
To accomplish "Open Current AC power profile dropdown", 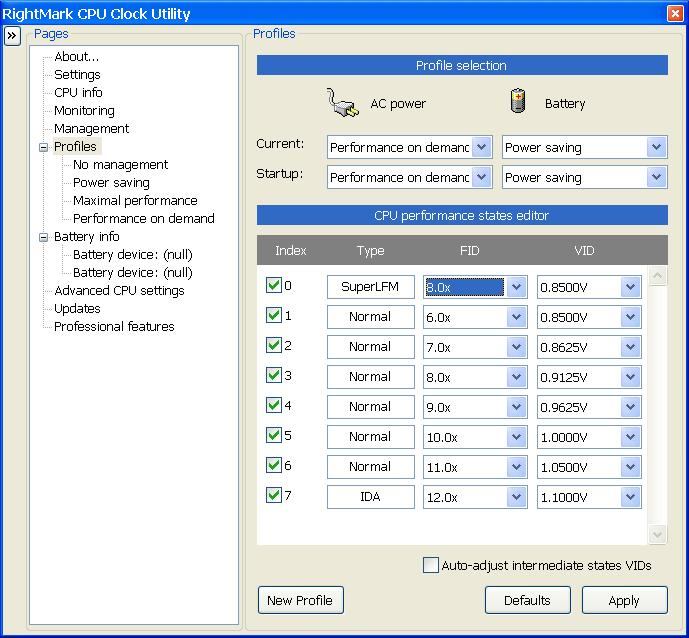I will click(482, 147).
